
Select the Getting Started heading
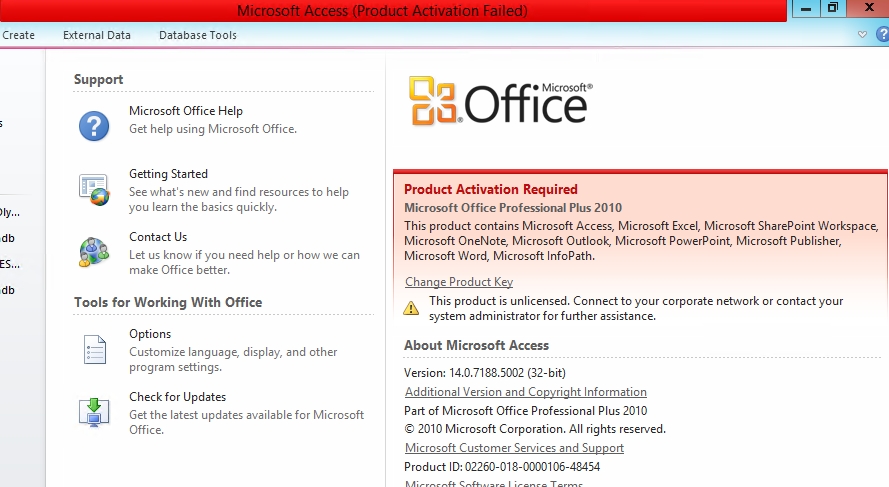[168, 174]
